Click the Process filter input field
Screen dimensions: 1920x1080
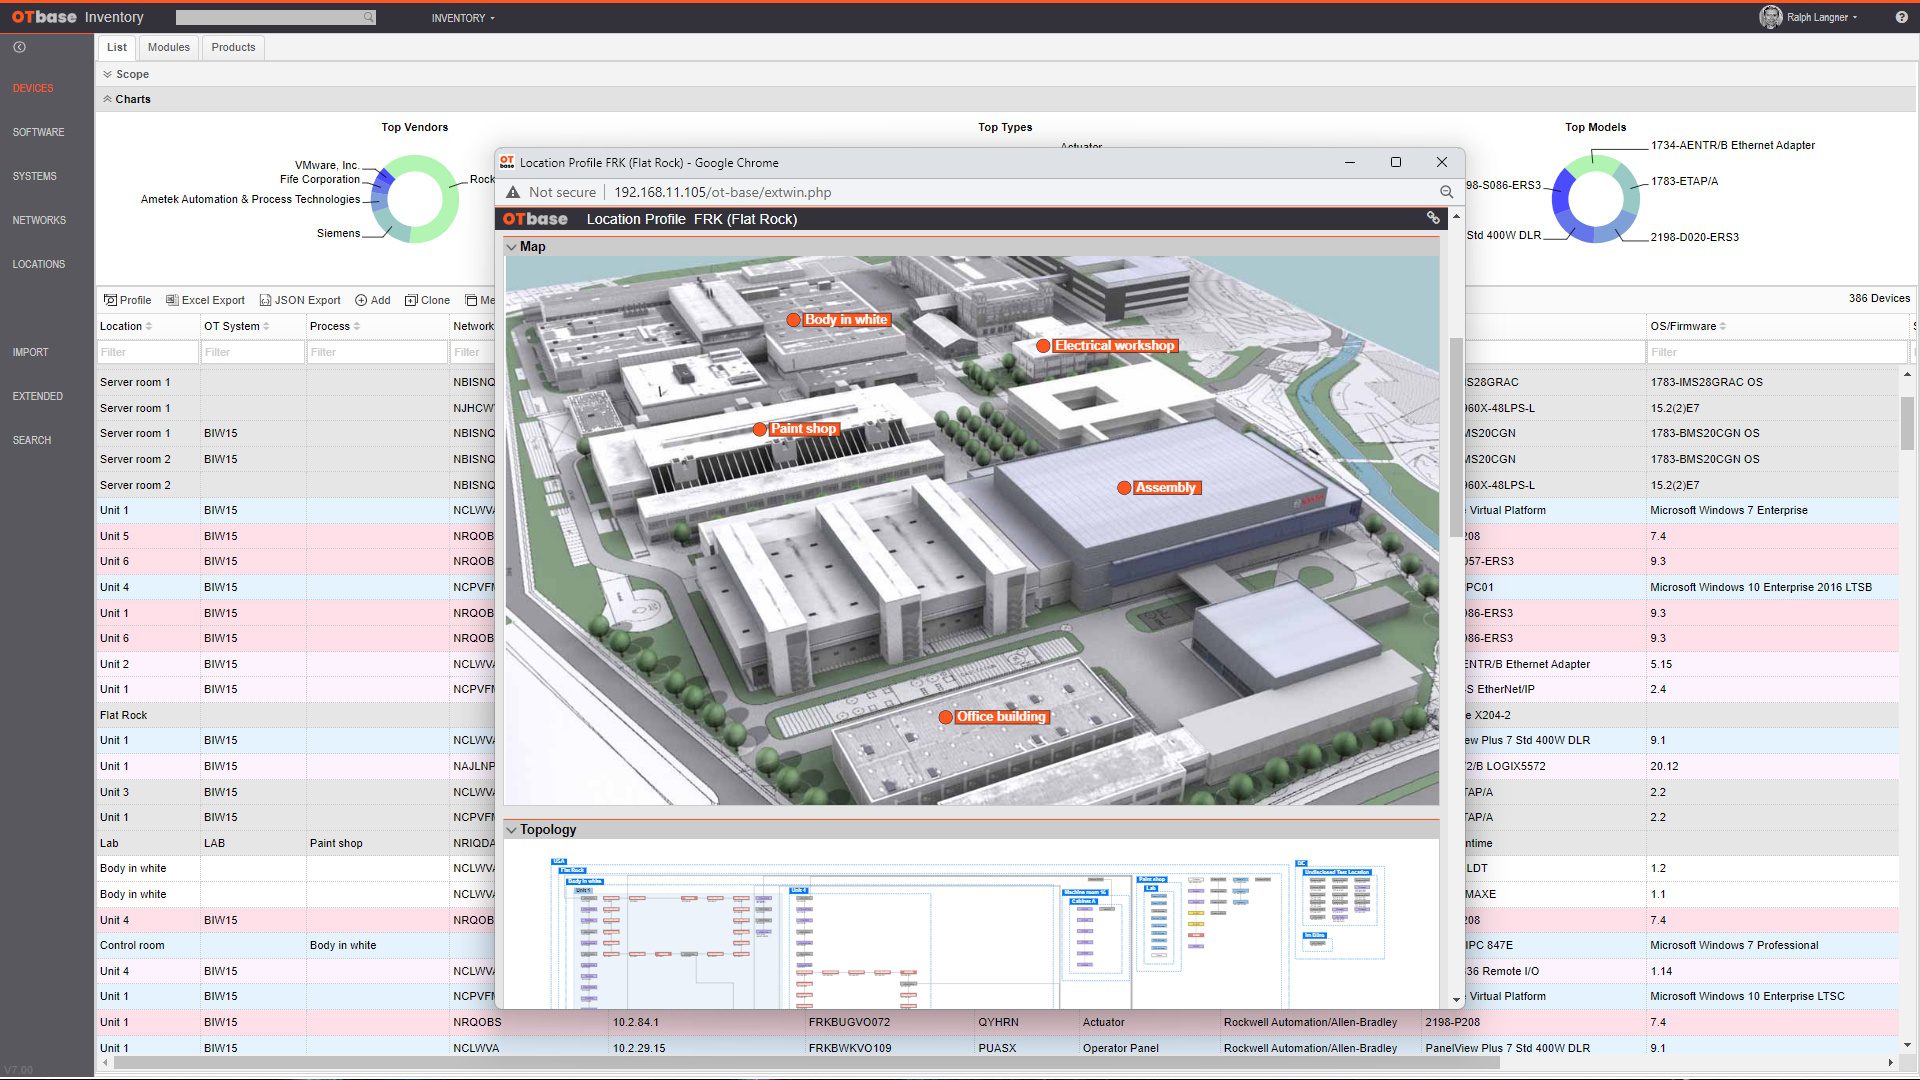(377, 352)
